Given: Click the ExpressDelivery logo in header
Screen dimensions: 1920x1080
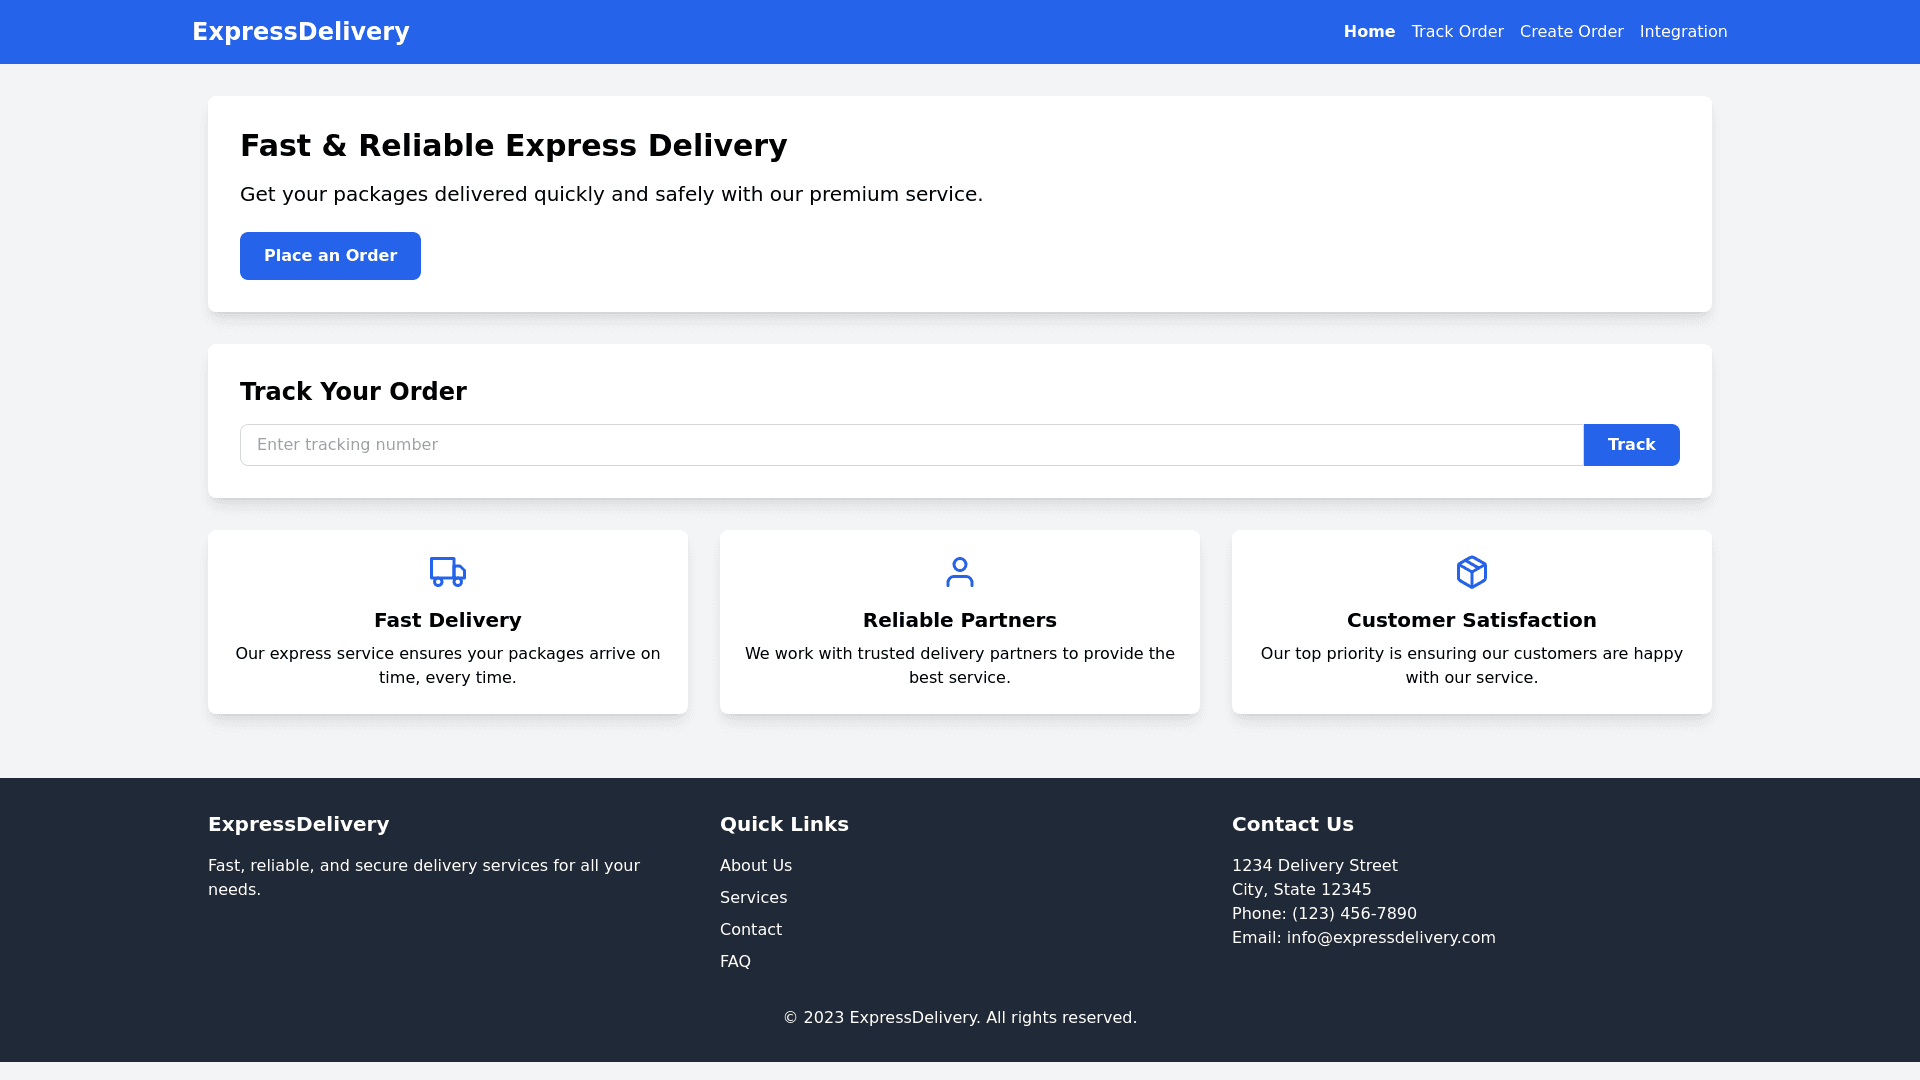Looking at the screenshot, I should tap(300, 32).
